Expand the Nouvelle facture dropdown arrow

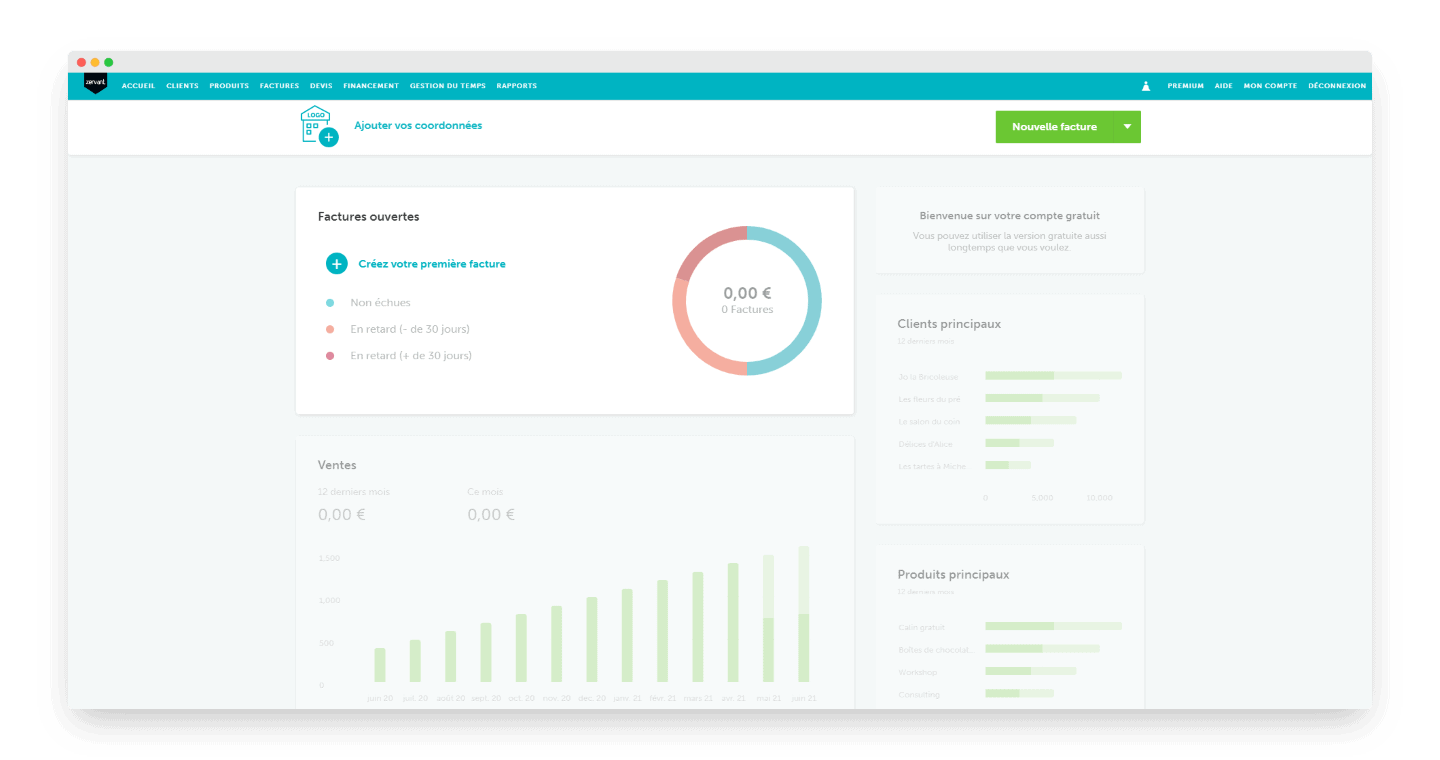pos(1127,127)
